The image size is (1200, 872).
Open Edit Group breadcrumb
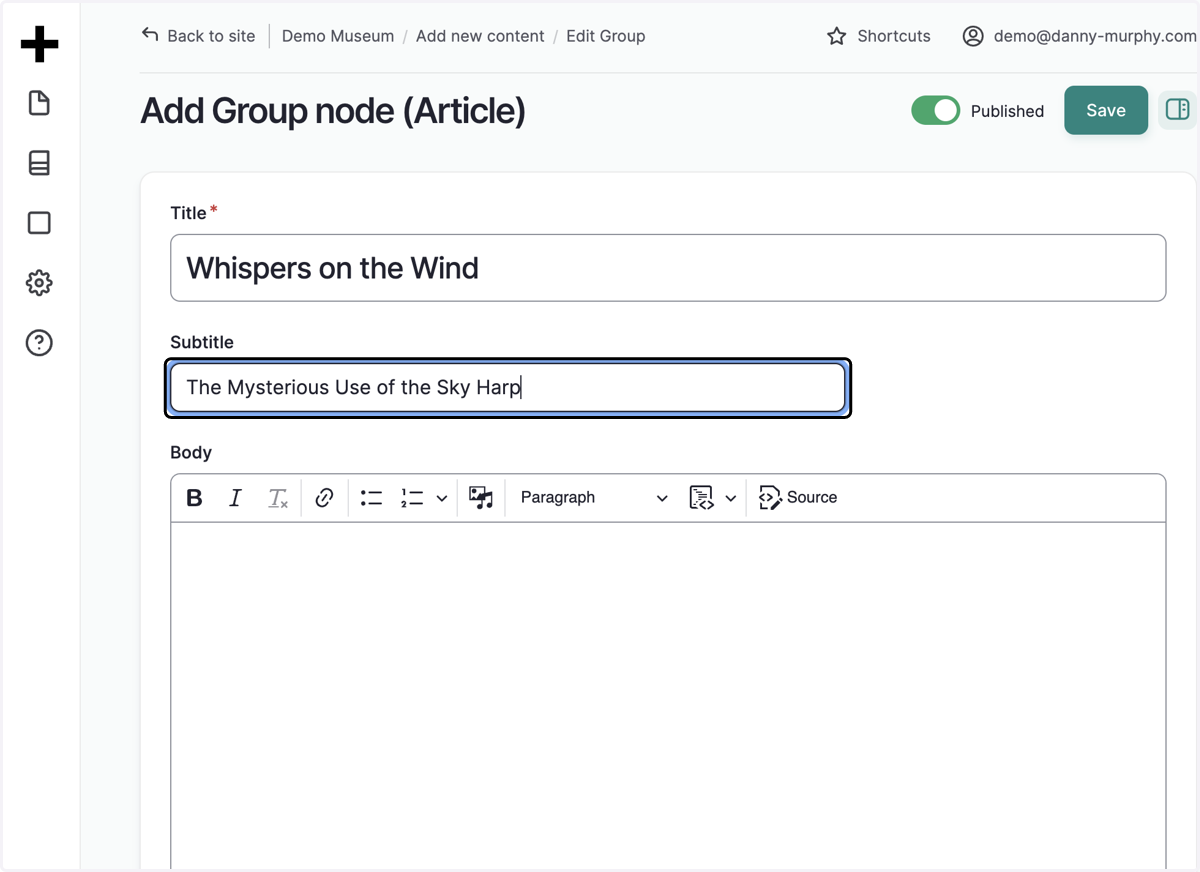click(606, 36)
